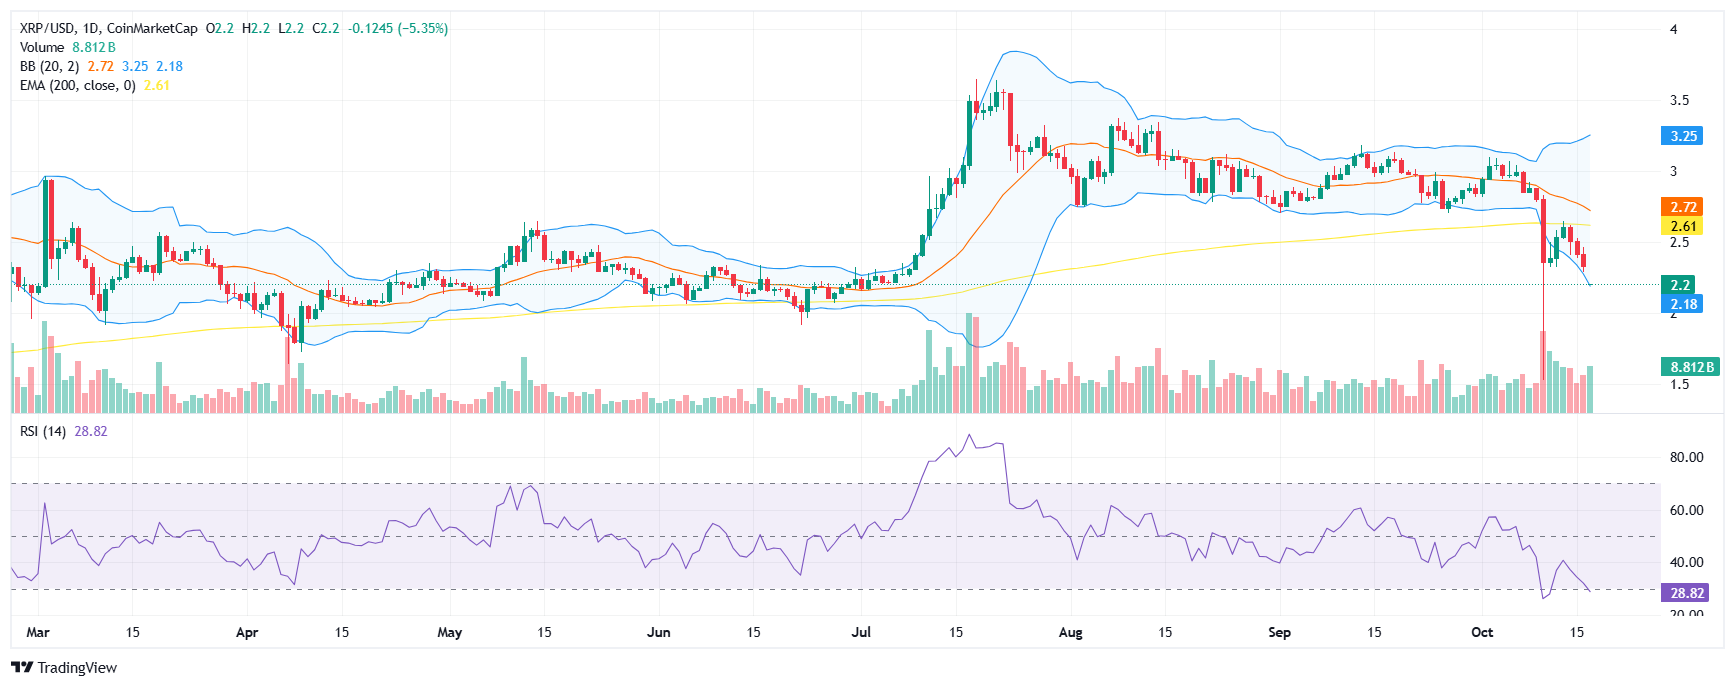This screenshot has height=687, width=1735.
Task: Select the Volume indicator label
Action: (42, 47)
